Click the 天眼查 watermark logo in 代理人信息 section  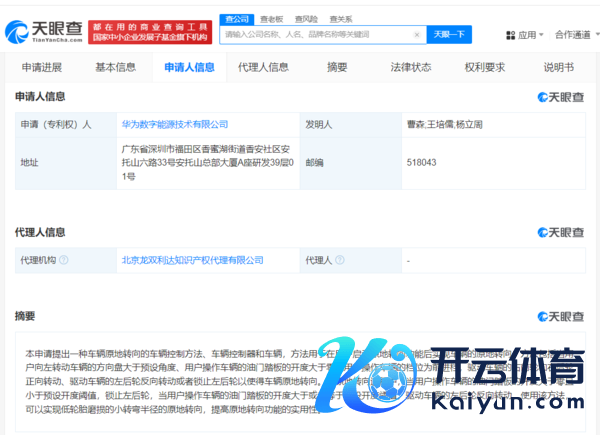[x=560, y=232]
